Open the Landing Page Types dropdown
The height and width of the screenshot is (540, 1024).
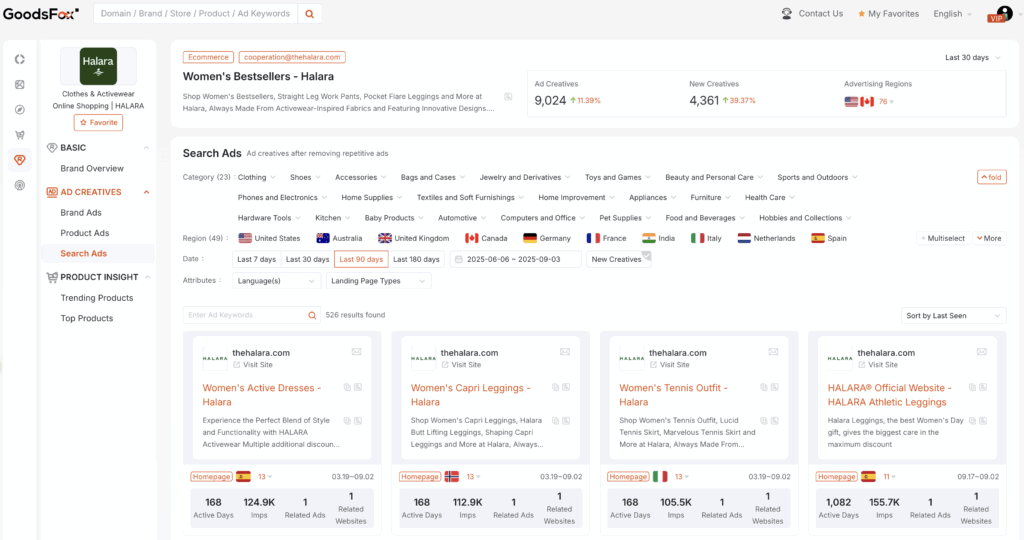(x=378, y=281)
